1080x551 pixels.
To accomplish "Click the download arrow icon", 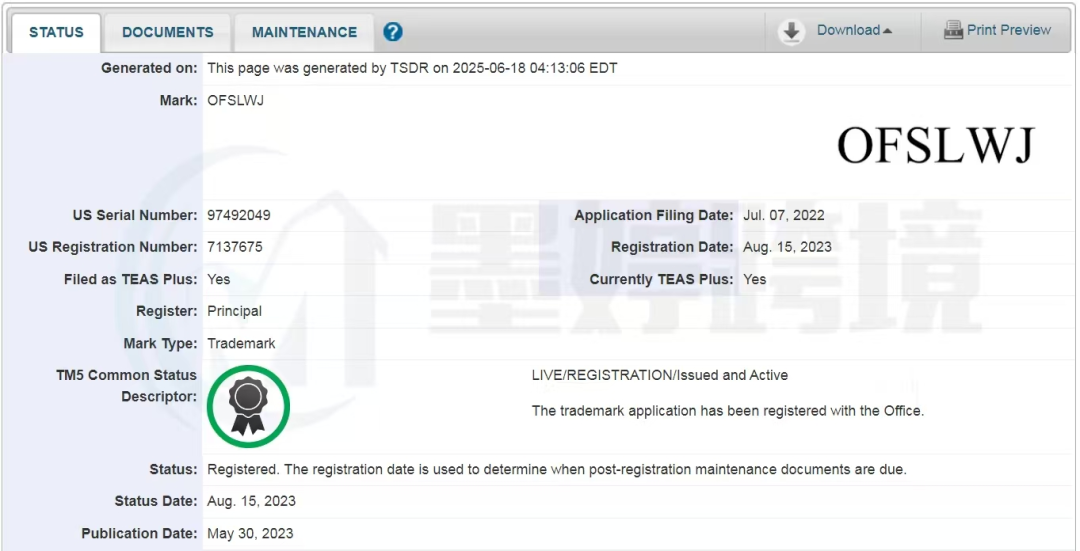I will click(x=791, y=31).
